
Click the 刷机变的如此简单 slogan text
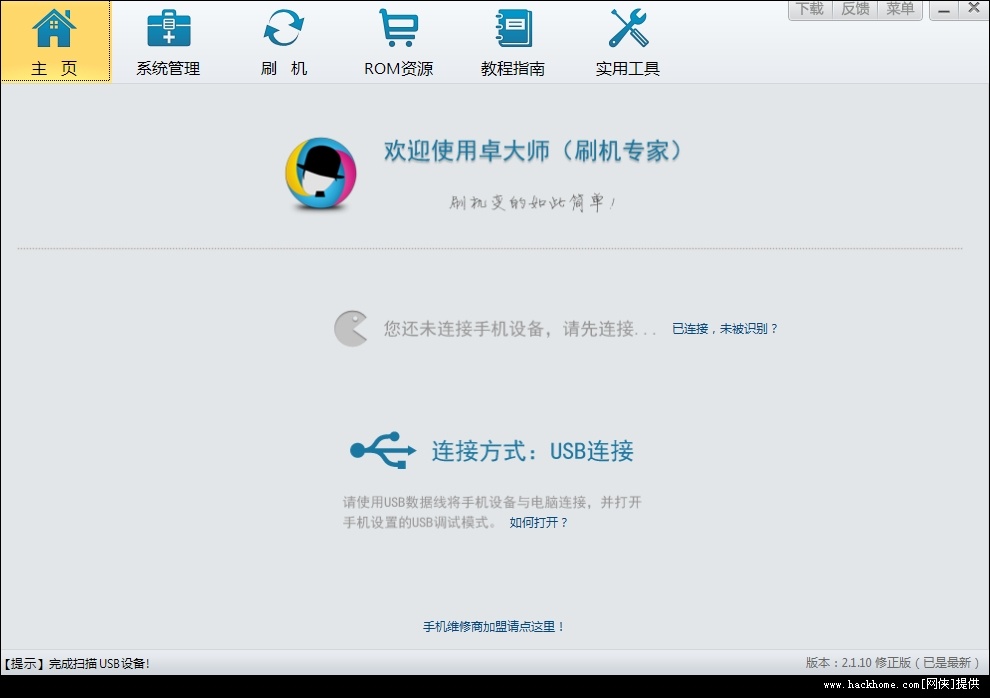[532, 203]
